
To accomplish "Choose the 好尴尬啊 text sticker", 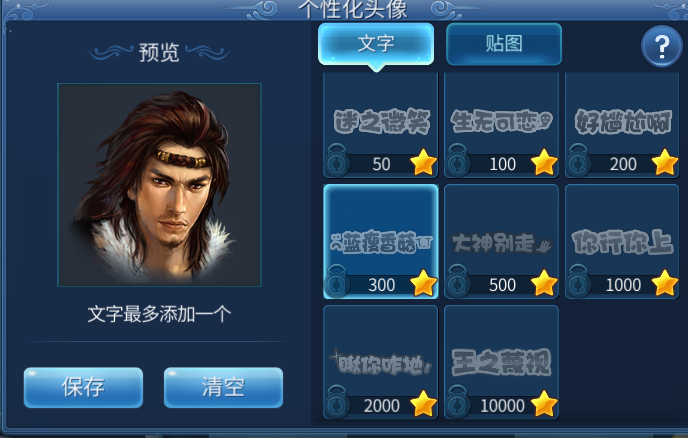I will tap(622, 125).
